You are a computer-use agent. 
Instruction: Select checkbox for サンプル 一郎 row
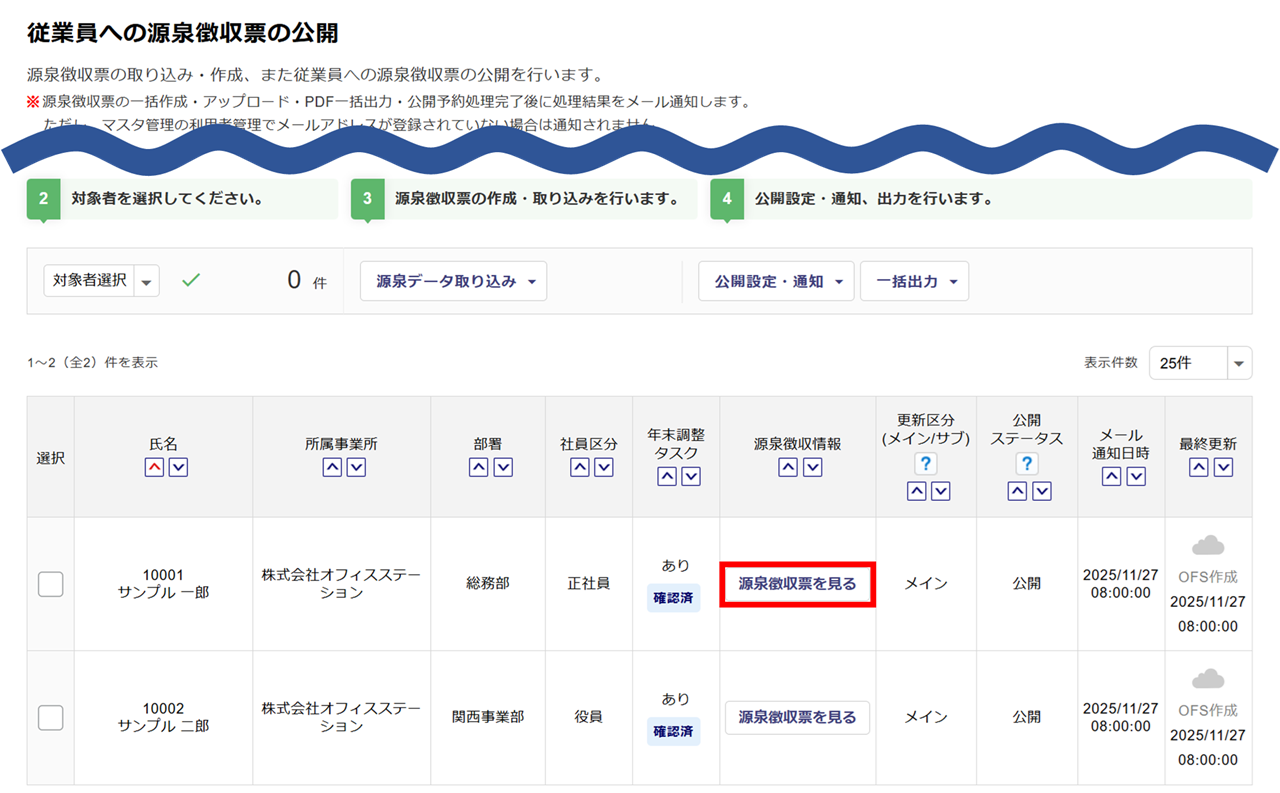pos(50,584)
